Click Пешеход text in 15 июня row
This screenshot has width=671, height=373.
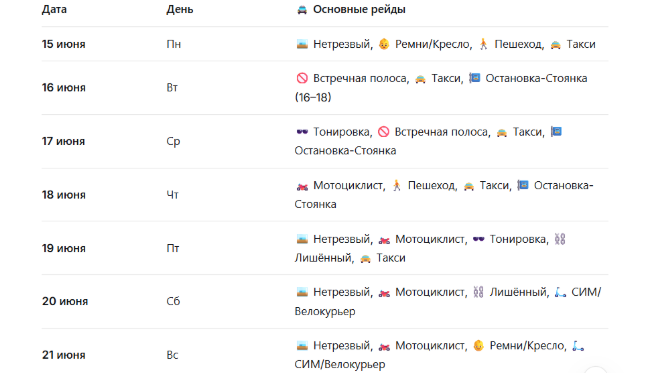click(x=518, y=44)
